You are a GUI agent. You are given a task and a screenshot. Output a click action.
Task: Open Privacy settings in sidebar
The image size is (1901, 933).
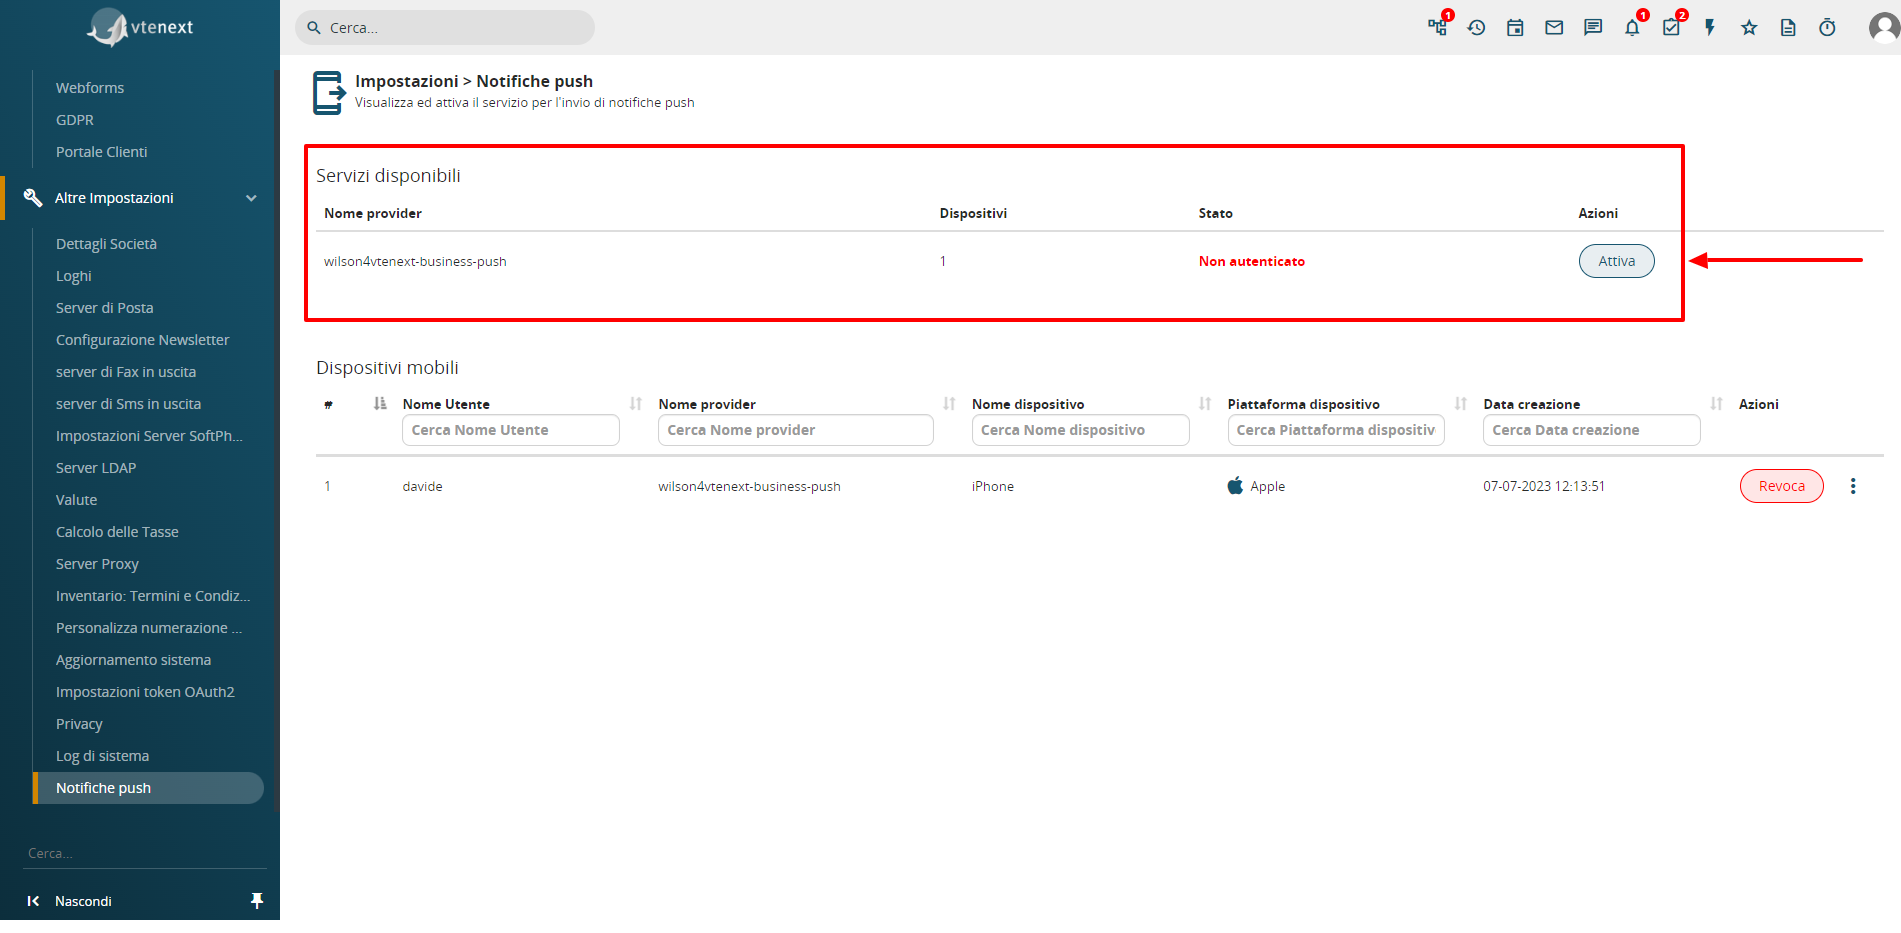(79, 724)
